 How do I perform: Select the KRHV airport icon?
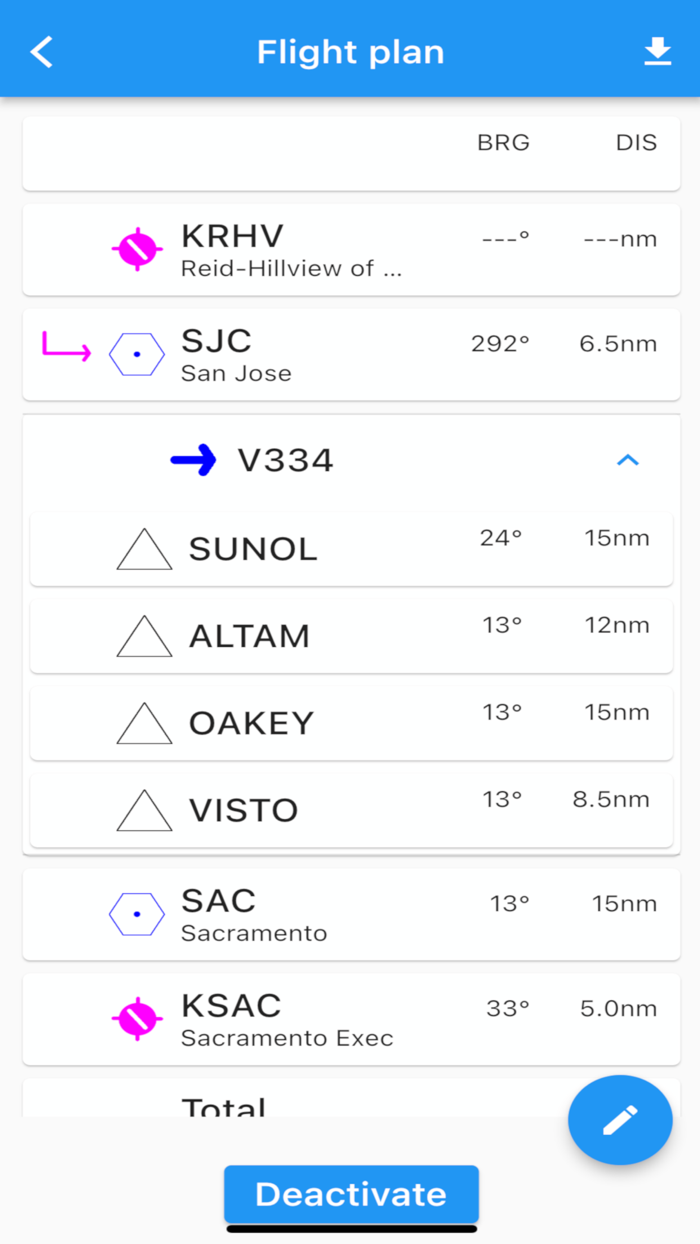(137, 250)
